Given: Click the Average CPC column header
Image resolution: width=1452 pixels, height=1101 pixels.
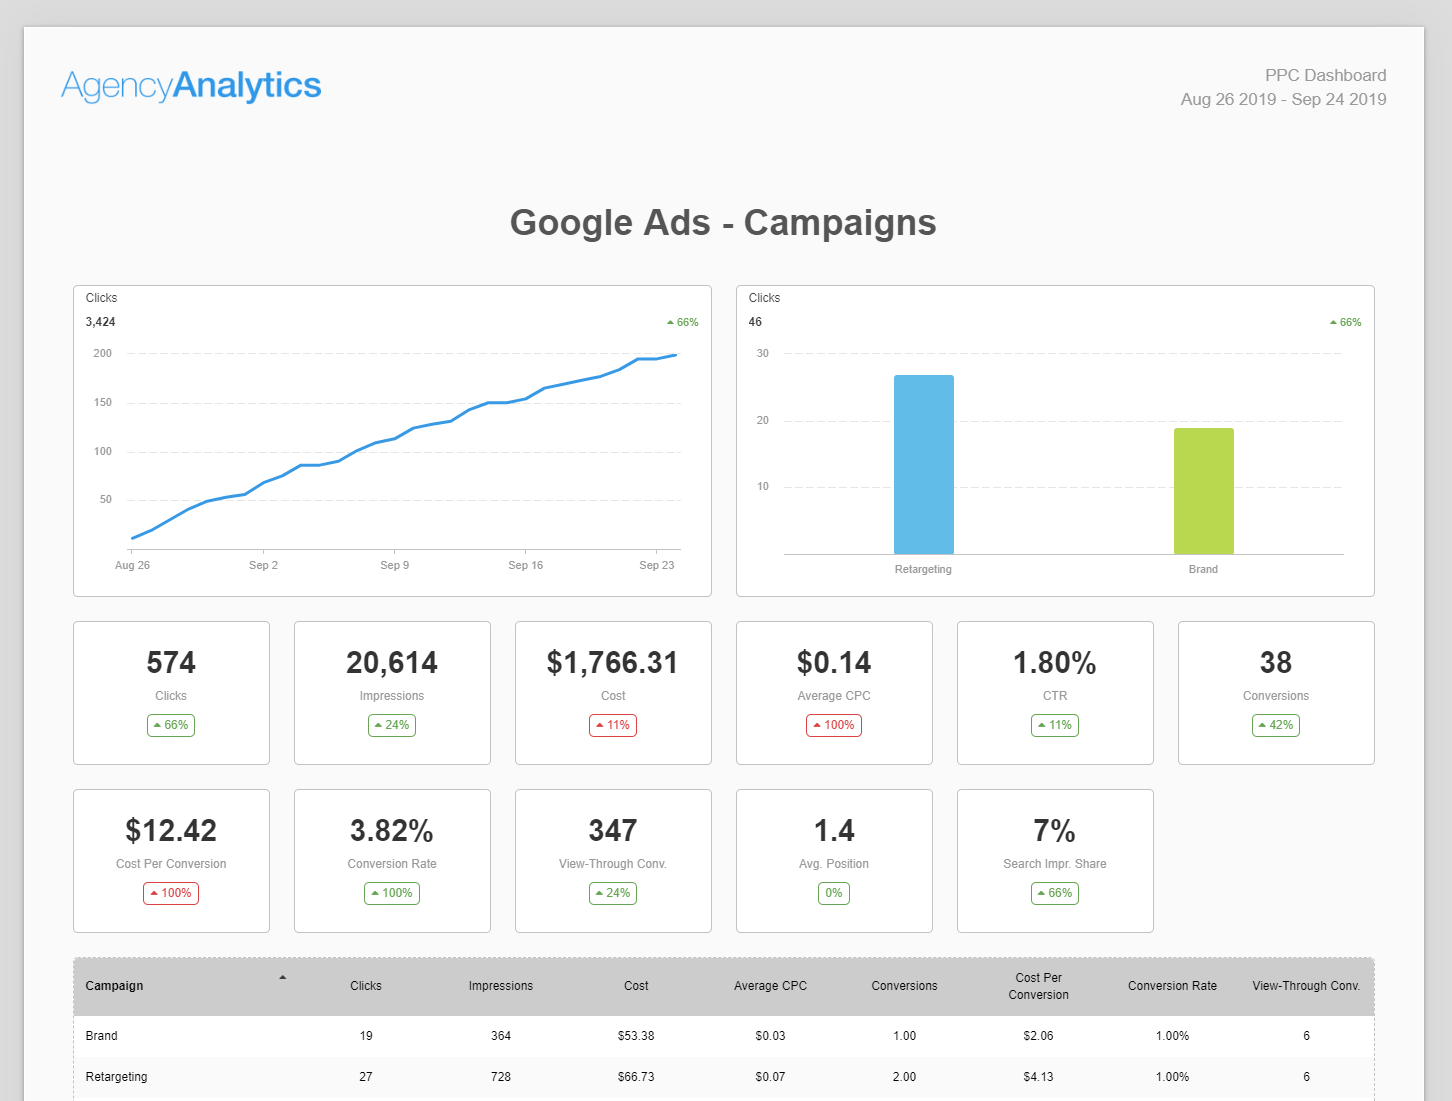Looking at the screenshot, I should point(770,986).
